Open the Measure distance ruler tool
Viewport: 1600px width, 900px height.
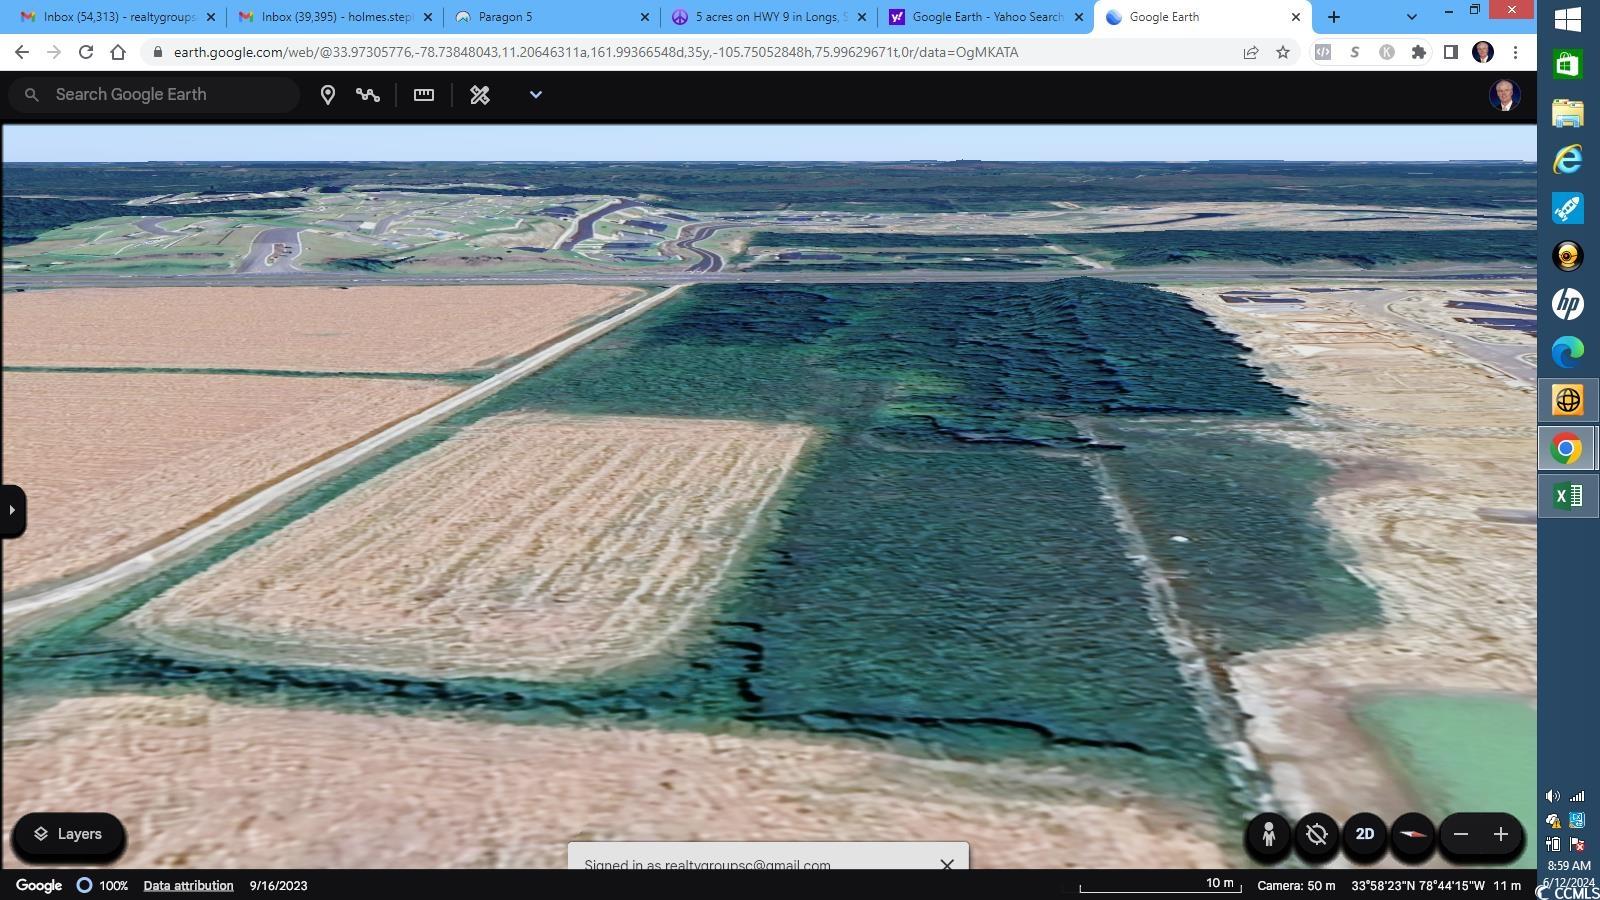(x=424, y=95)
